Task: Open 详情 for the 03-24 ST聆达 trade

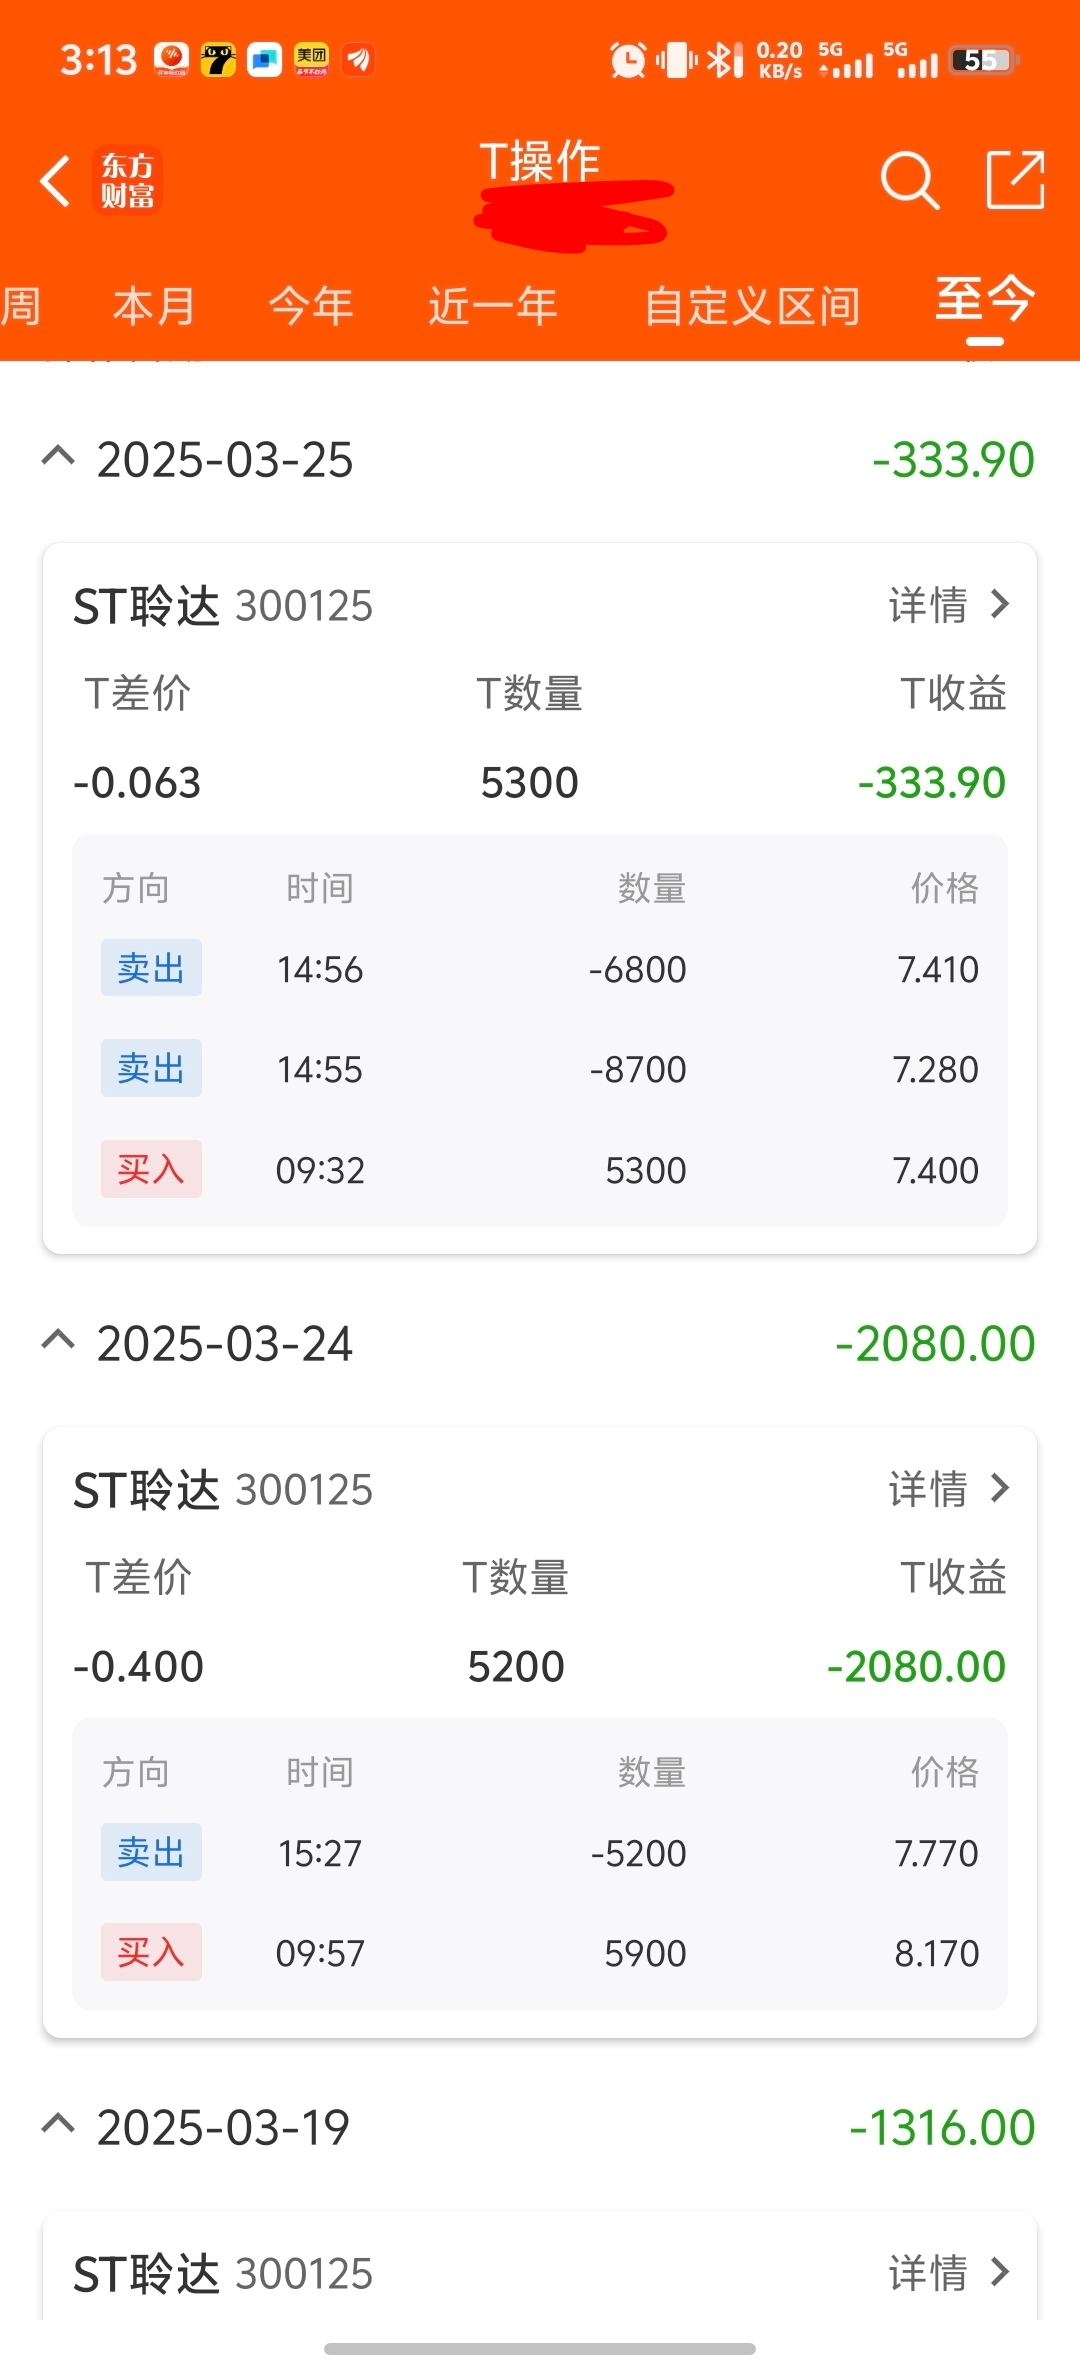Action: [x=948, y=1489]
